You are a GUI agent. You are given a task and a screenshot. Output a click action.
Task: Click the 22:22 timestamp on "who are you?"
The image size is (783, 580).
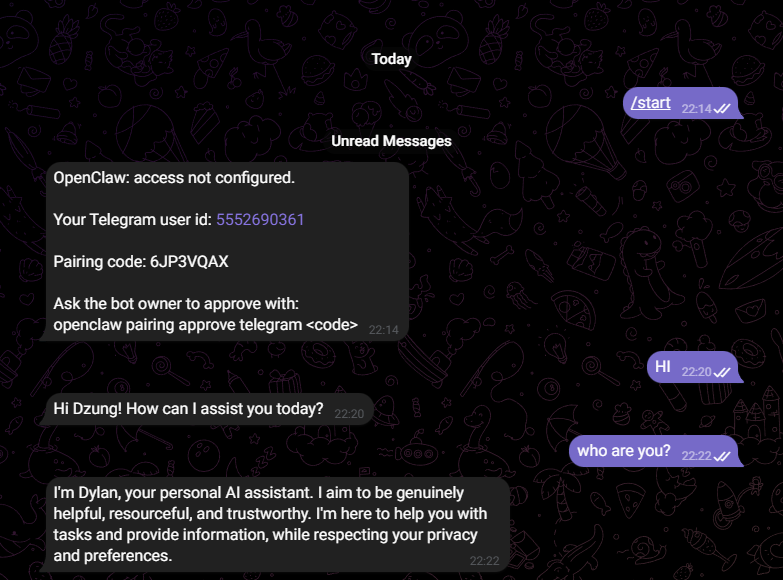point(696,456)
